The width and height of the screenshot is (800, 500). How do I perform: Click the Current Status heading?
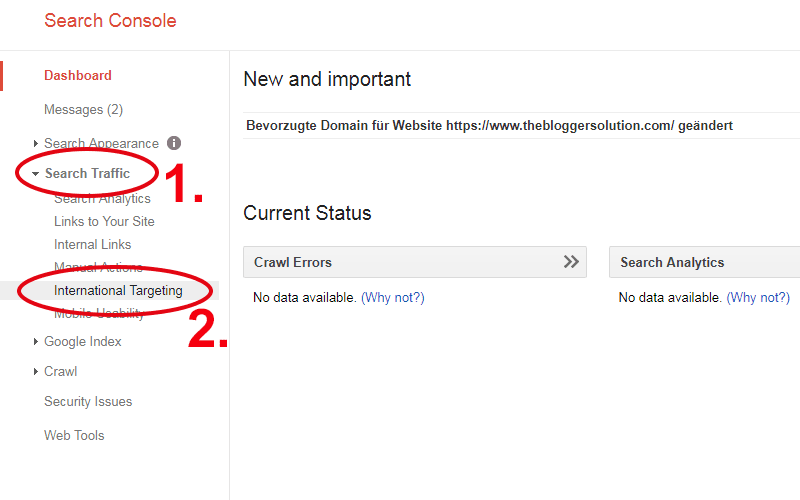[x=307, y=213]
